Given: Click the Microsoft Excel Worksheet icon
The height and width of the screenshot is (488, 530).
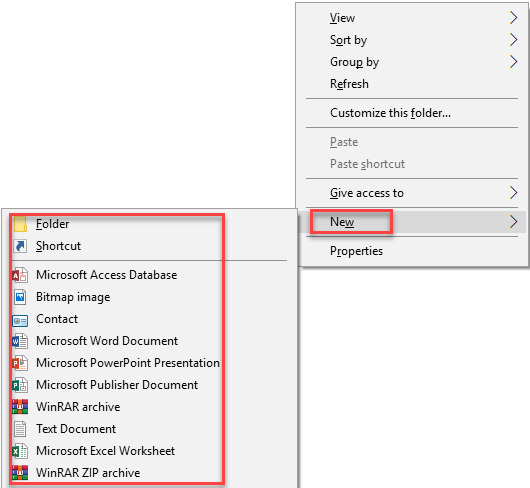Looking at the screenshot, I should coord(20,451).
